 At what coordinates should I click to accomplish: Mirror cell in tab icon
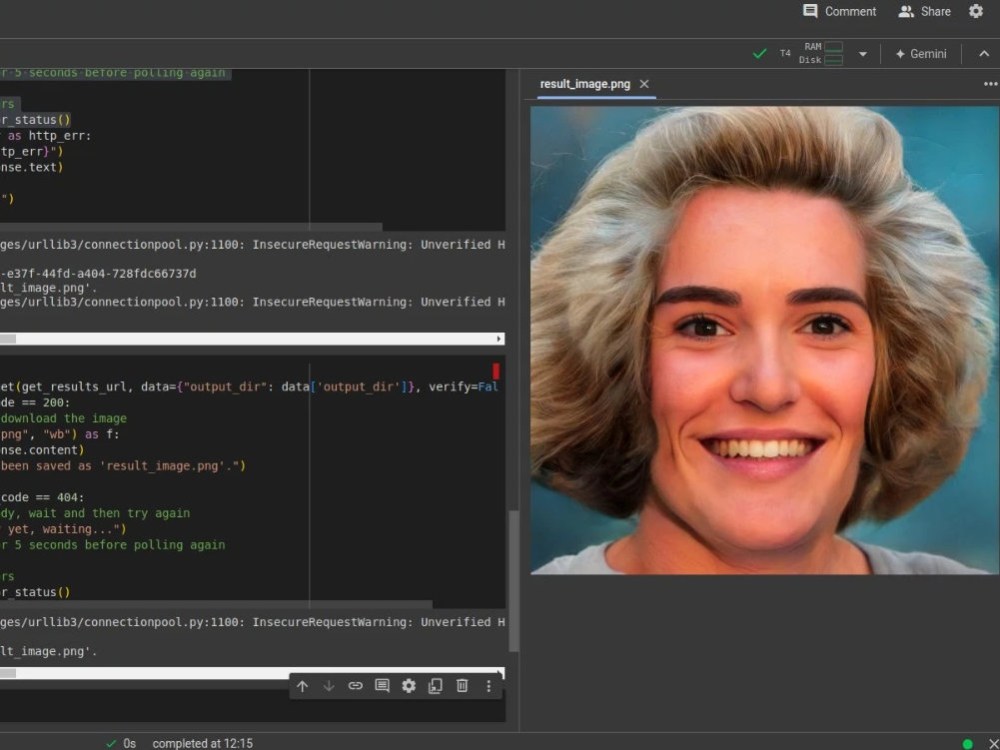pyautogui.click(x=436, y=686)
